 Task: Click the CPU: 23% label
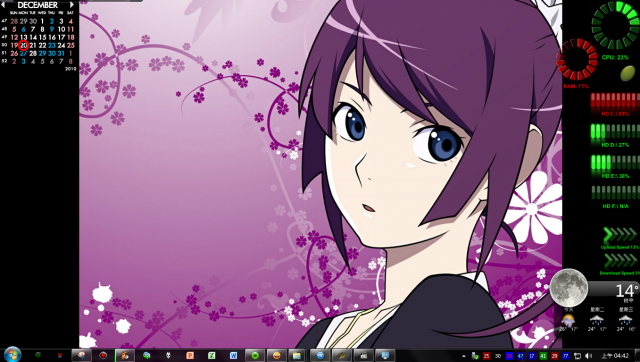click(615, 58)
